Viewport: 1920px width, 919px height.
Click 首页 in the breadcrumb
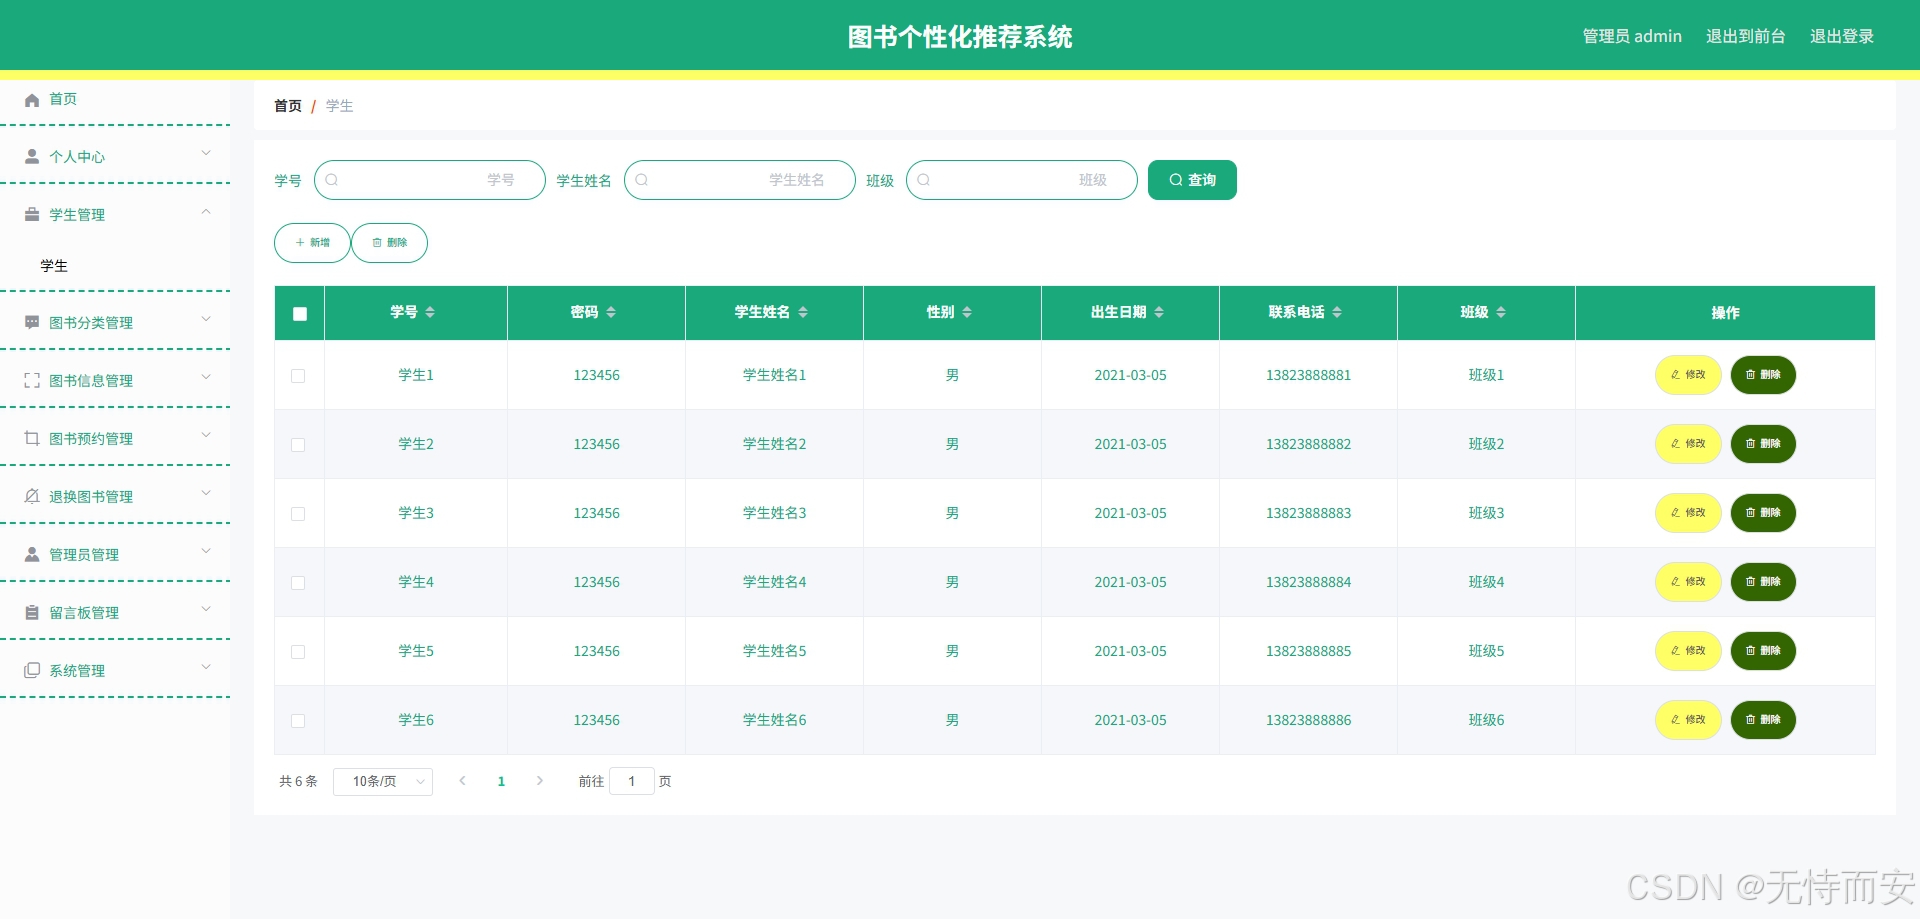point(288,106)
